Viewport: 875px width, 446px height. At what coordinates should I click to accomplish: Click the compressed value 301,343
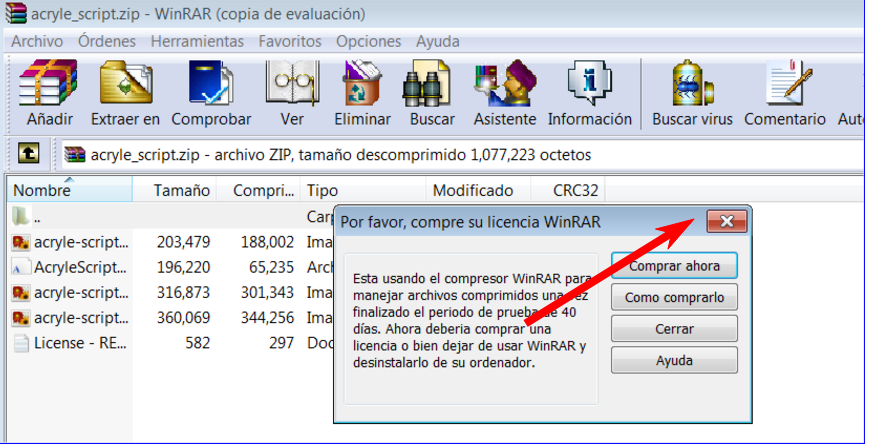coord(267,292)
